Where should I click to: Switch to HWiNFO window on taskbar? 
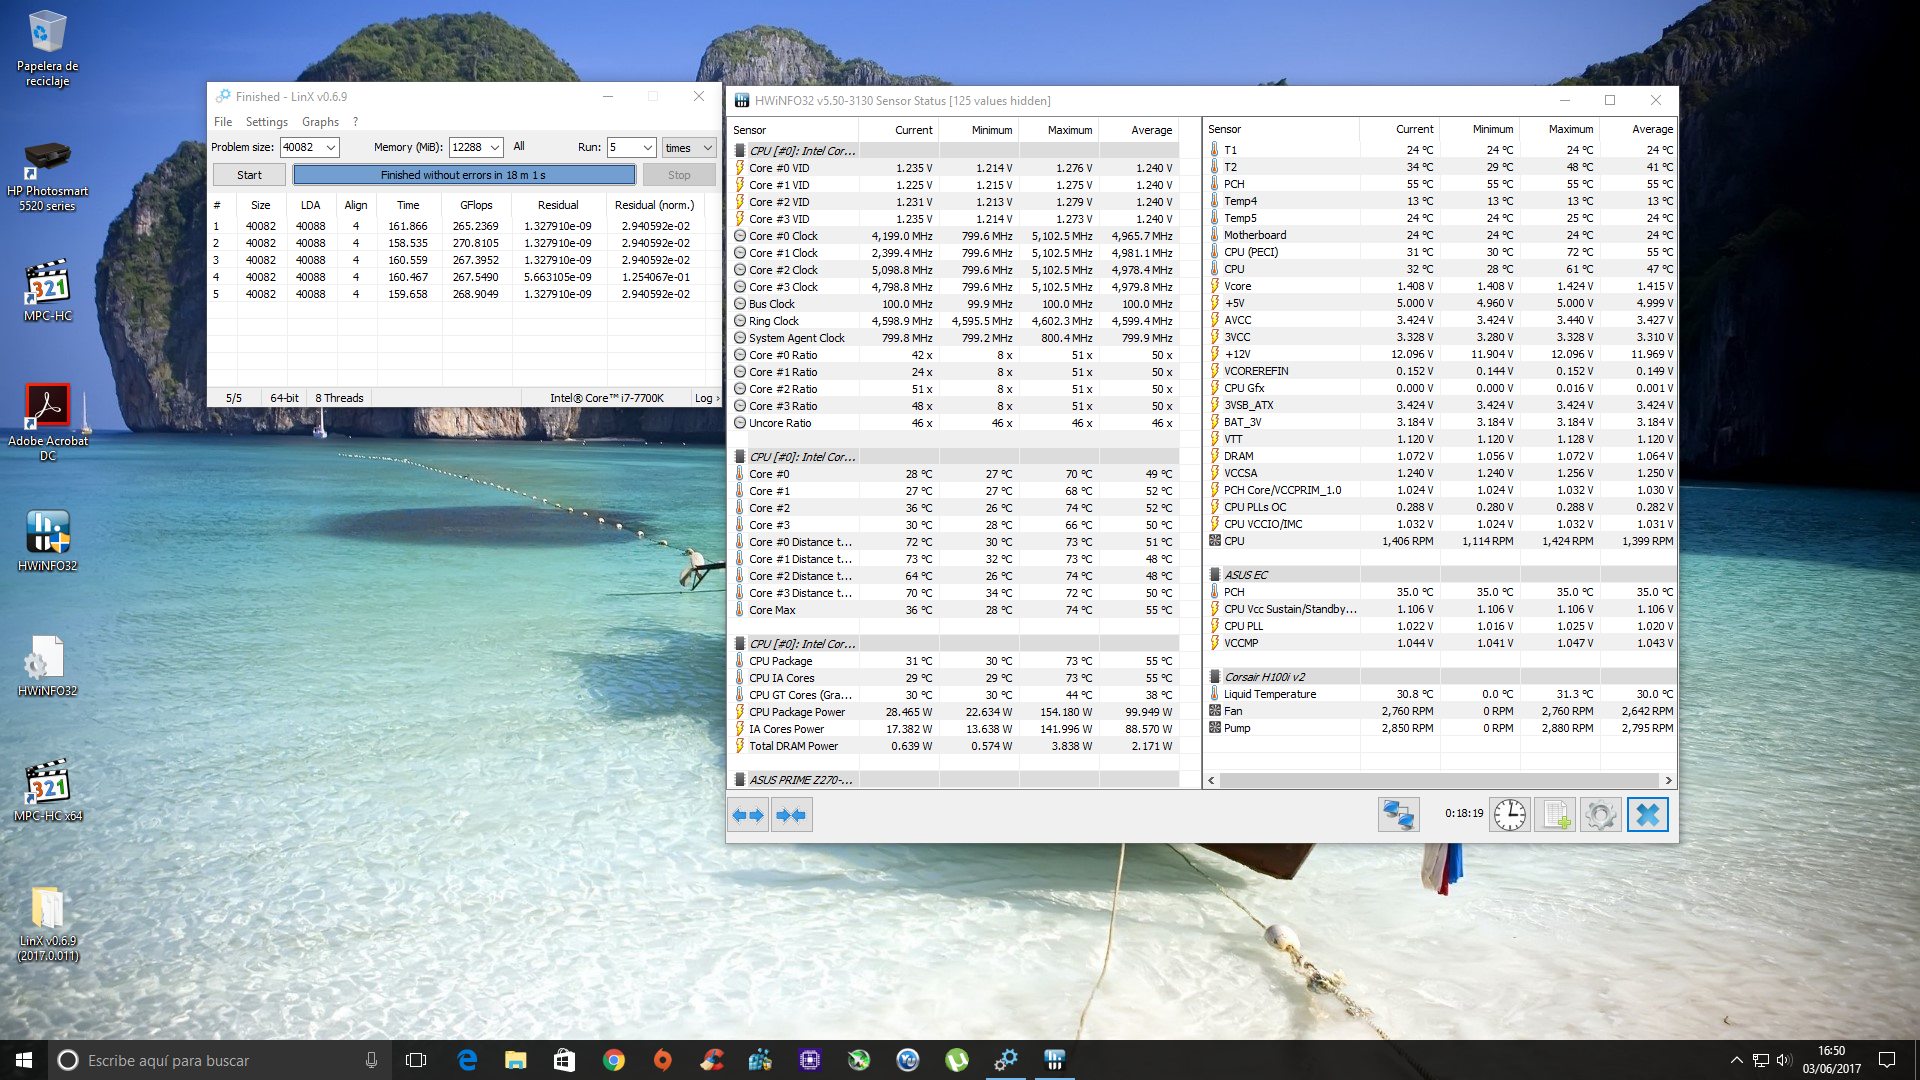click(1055, 1060)
